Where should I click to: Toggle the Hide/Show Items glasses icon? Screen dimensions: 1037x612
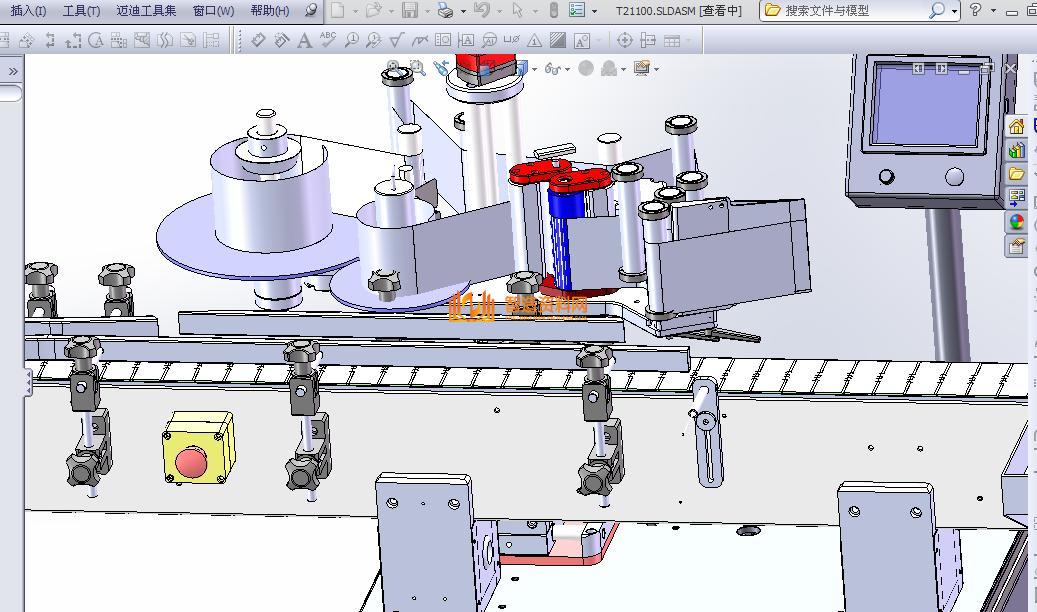[x=553, y=69]
